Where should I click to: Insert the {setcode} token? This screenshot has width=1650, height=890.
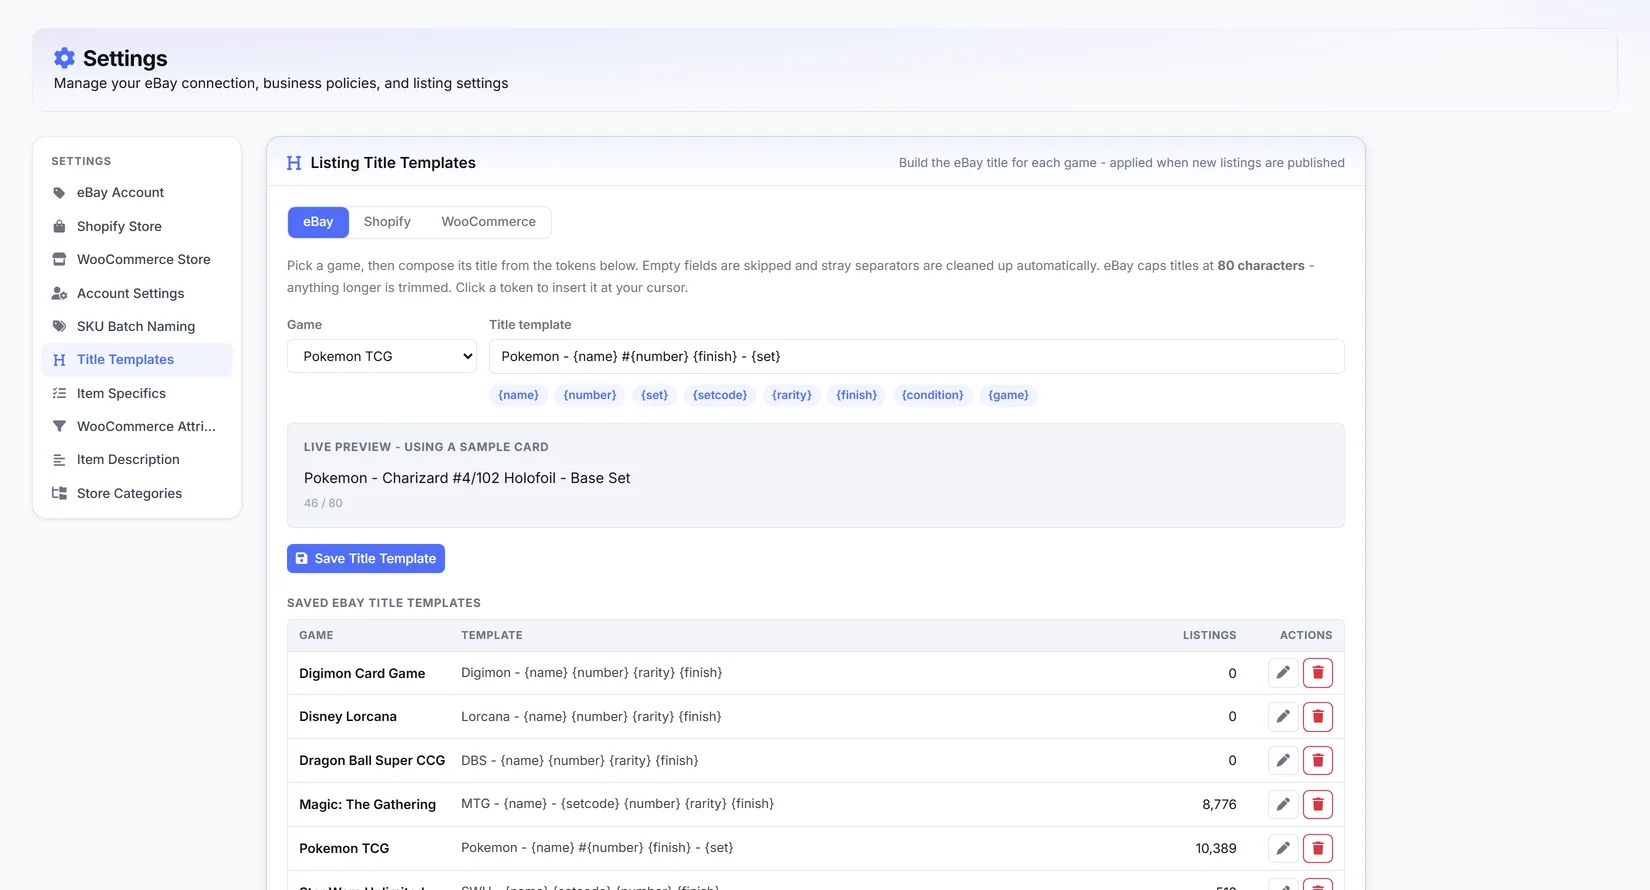[720, 396]
